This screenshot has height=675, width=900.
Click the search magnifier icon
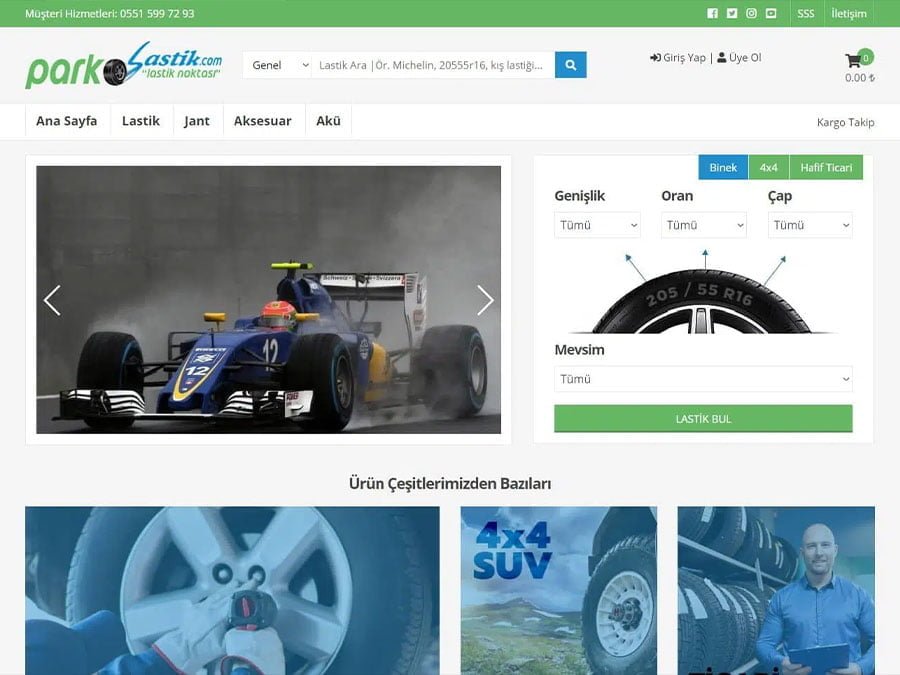[570, 64]
